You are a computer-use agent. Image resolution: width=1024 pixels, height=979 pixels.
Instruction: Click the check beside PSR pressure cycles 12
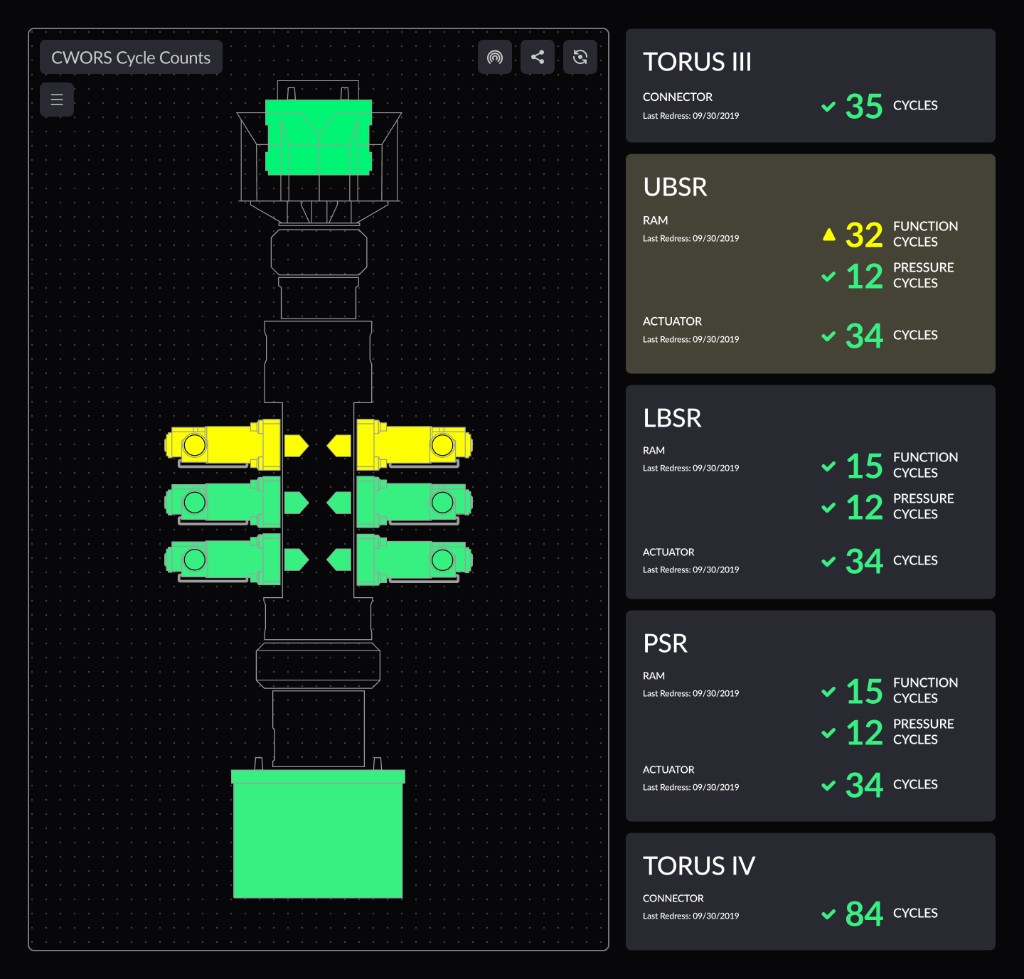829,733
